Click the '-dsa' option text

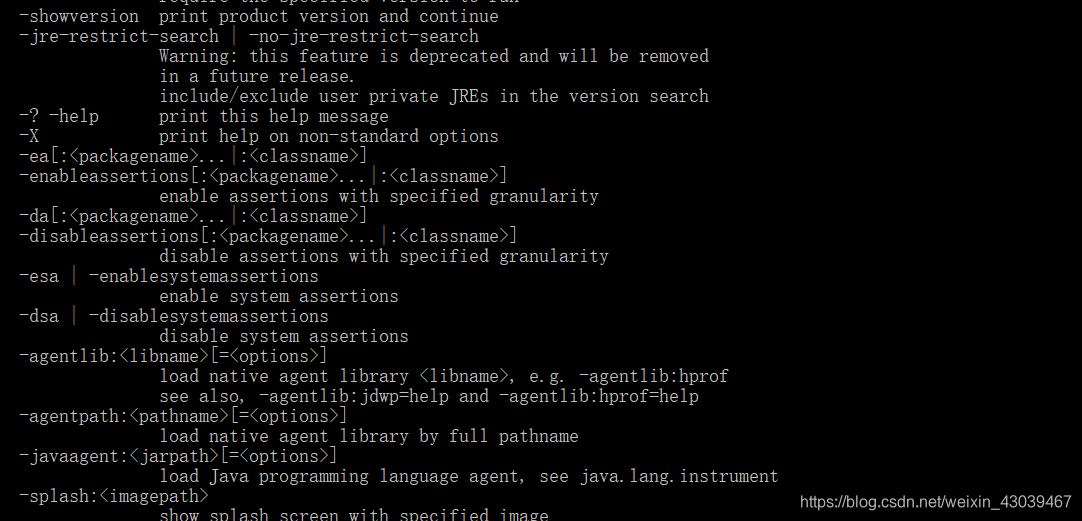pos(39,316)
